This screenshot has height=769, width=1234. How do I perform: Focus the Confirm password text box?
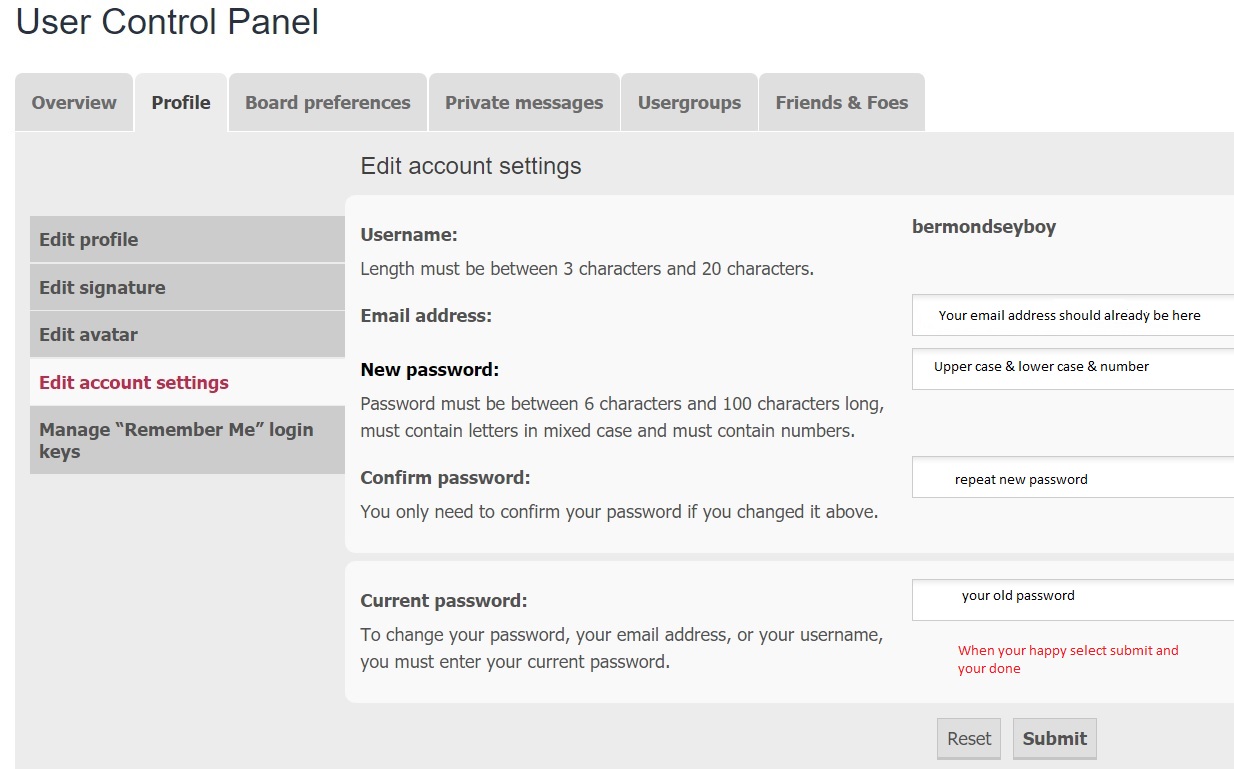point(1072,478)
